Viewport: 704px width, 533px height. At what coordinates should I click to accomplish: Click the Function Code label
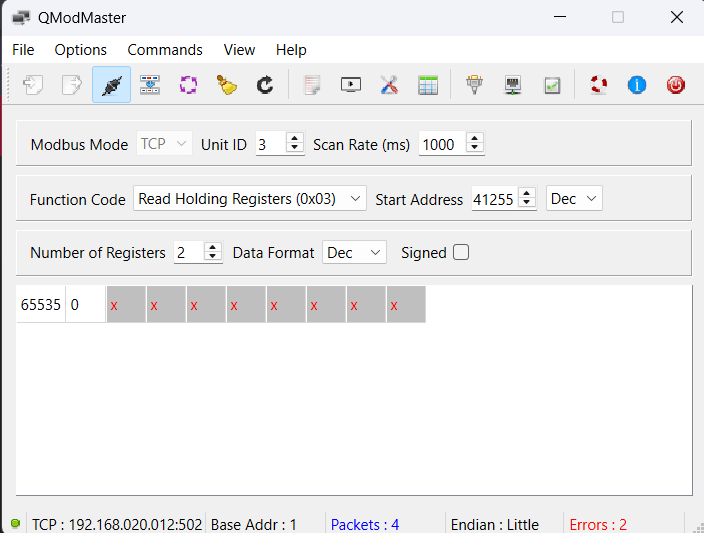point(78,199)
